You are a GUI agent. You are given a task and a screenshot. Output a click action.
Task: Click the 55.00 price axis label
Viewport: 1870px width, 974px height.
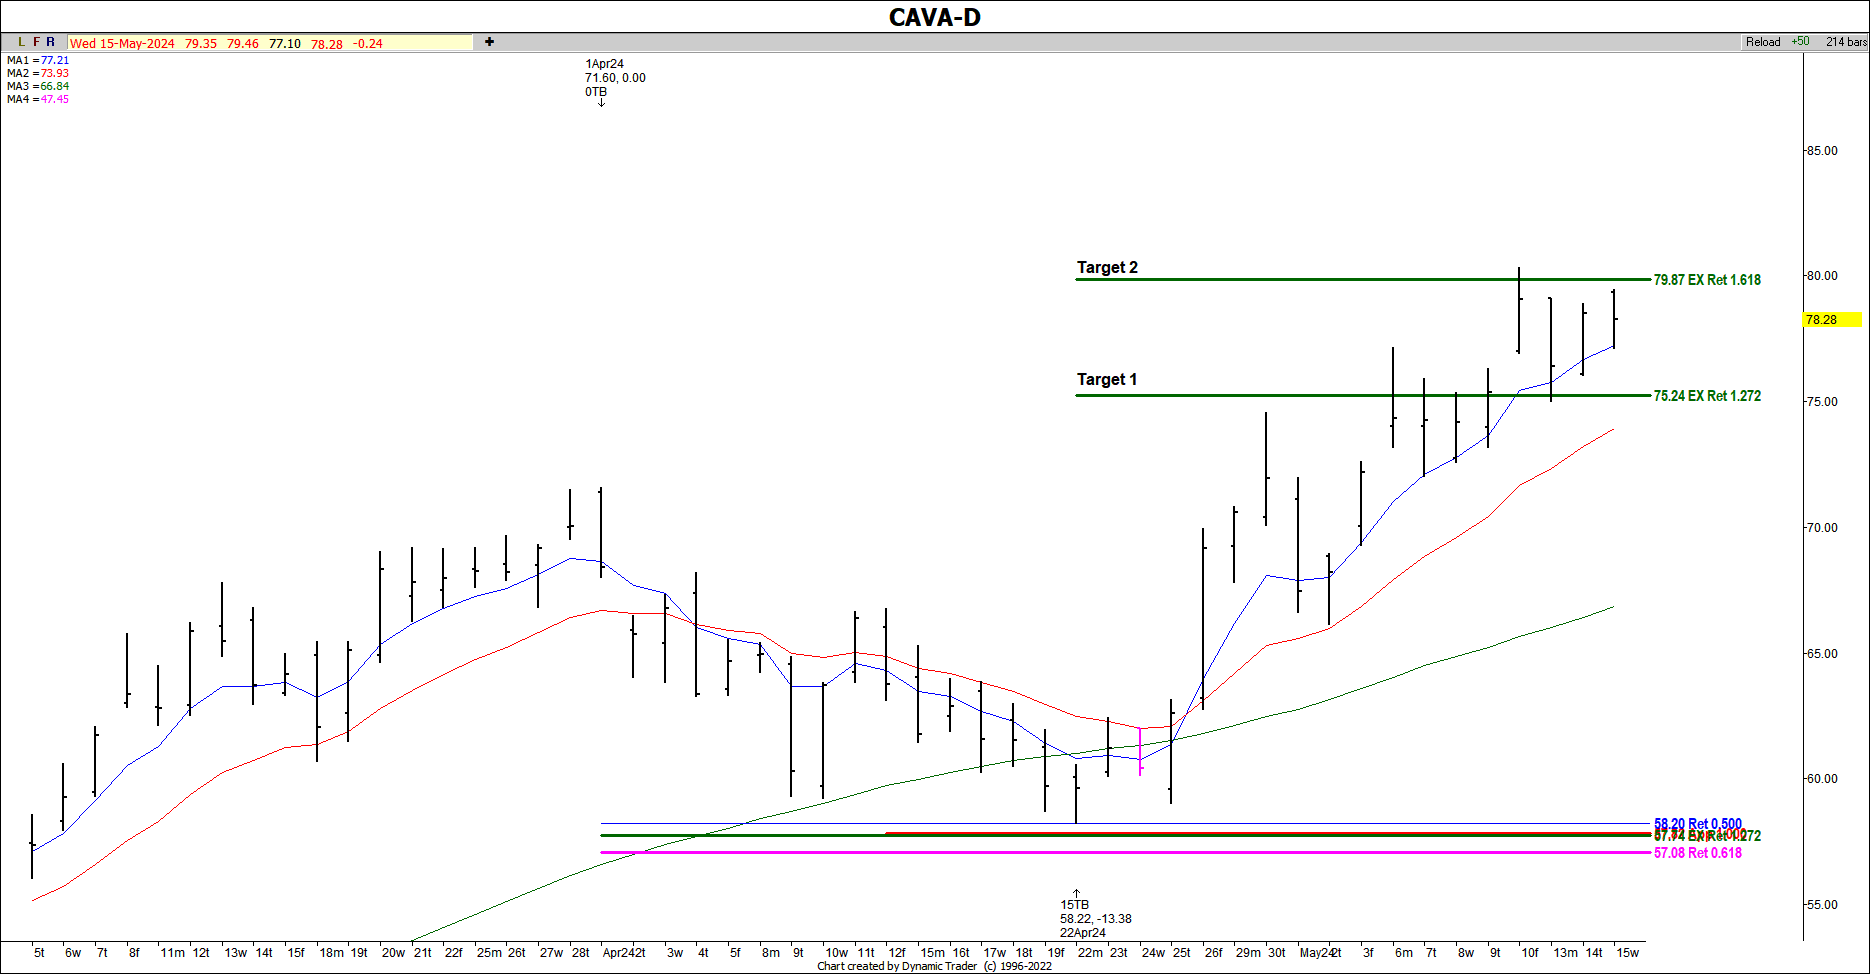pos(1821,905)
